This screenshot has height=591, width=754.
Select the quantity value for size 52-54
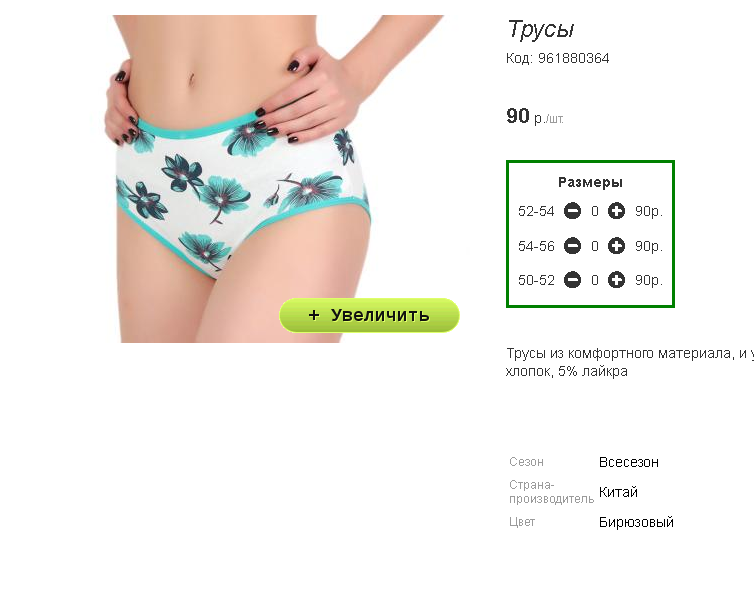[595, 211]
